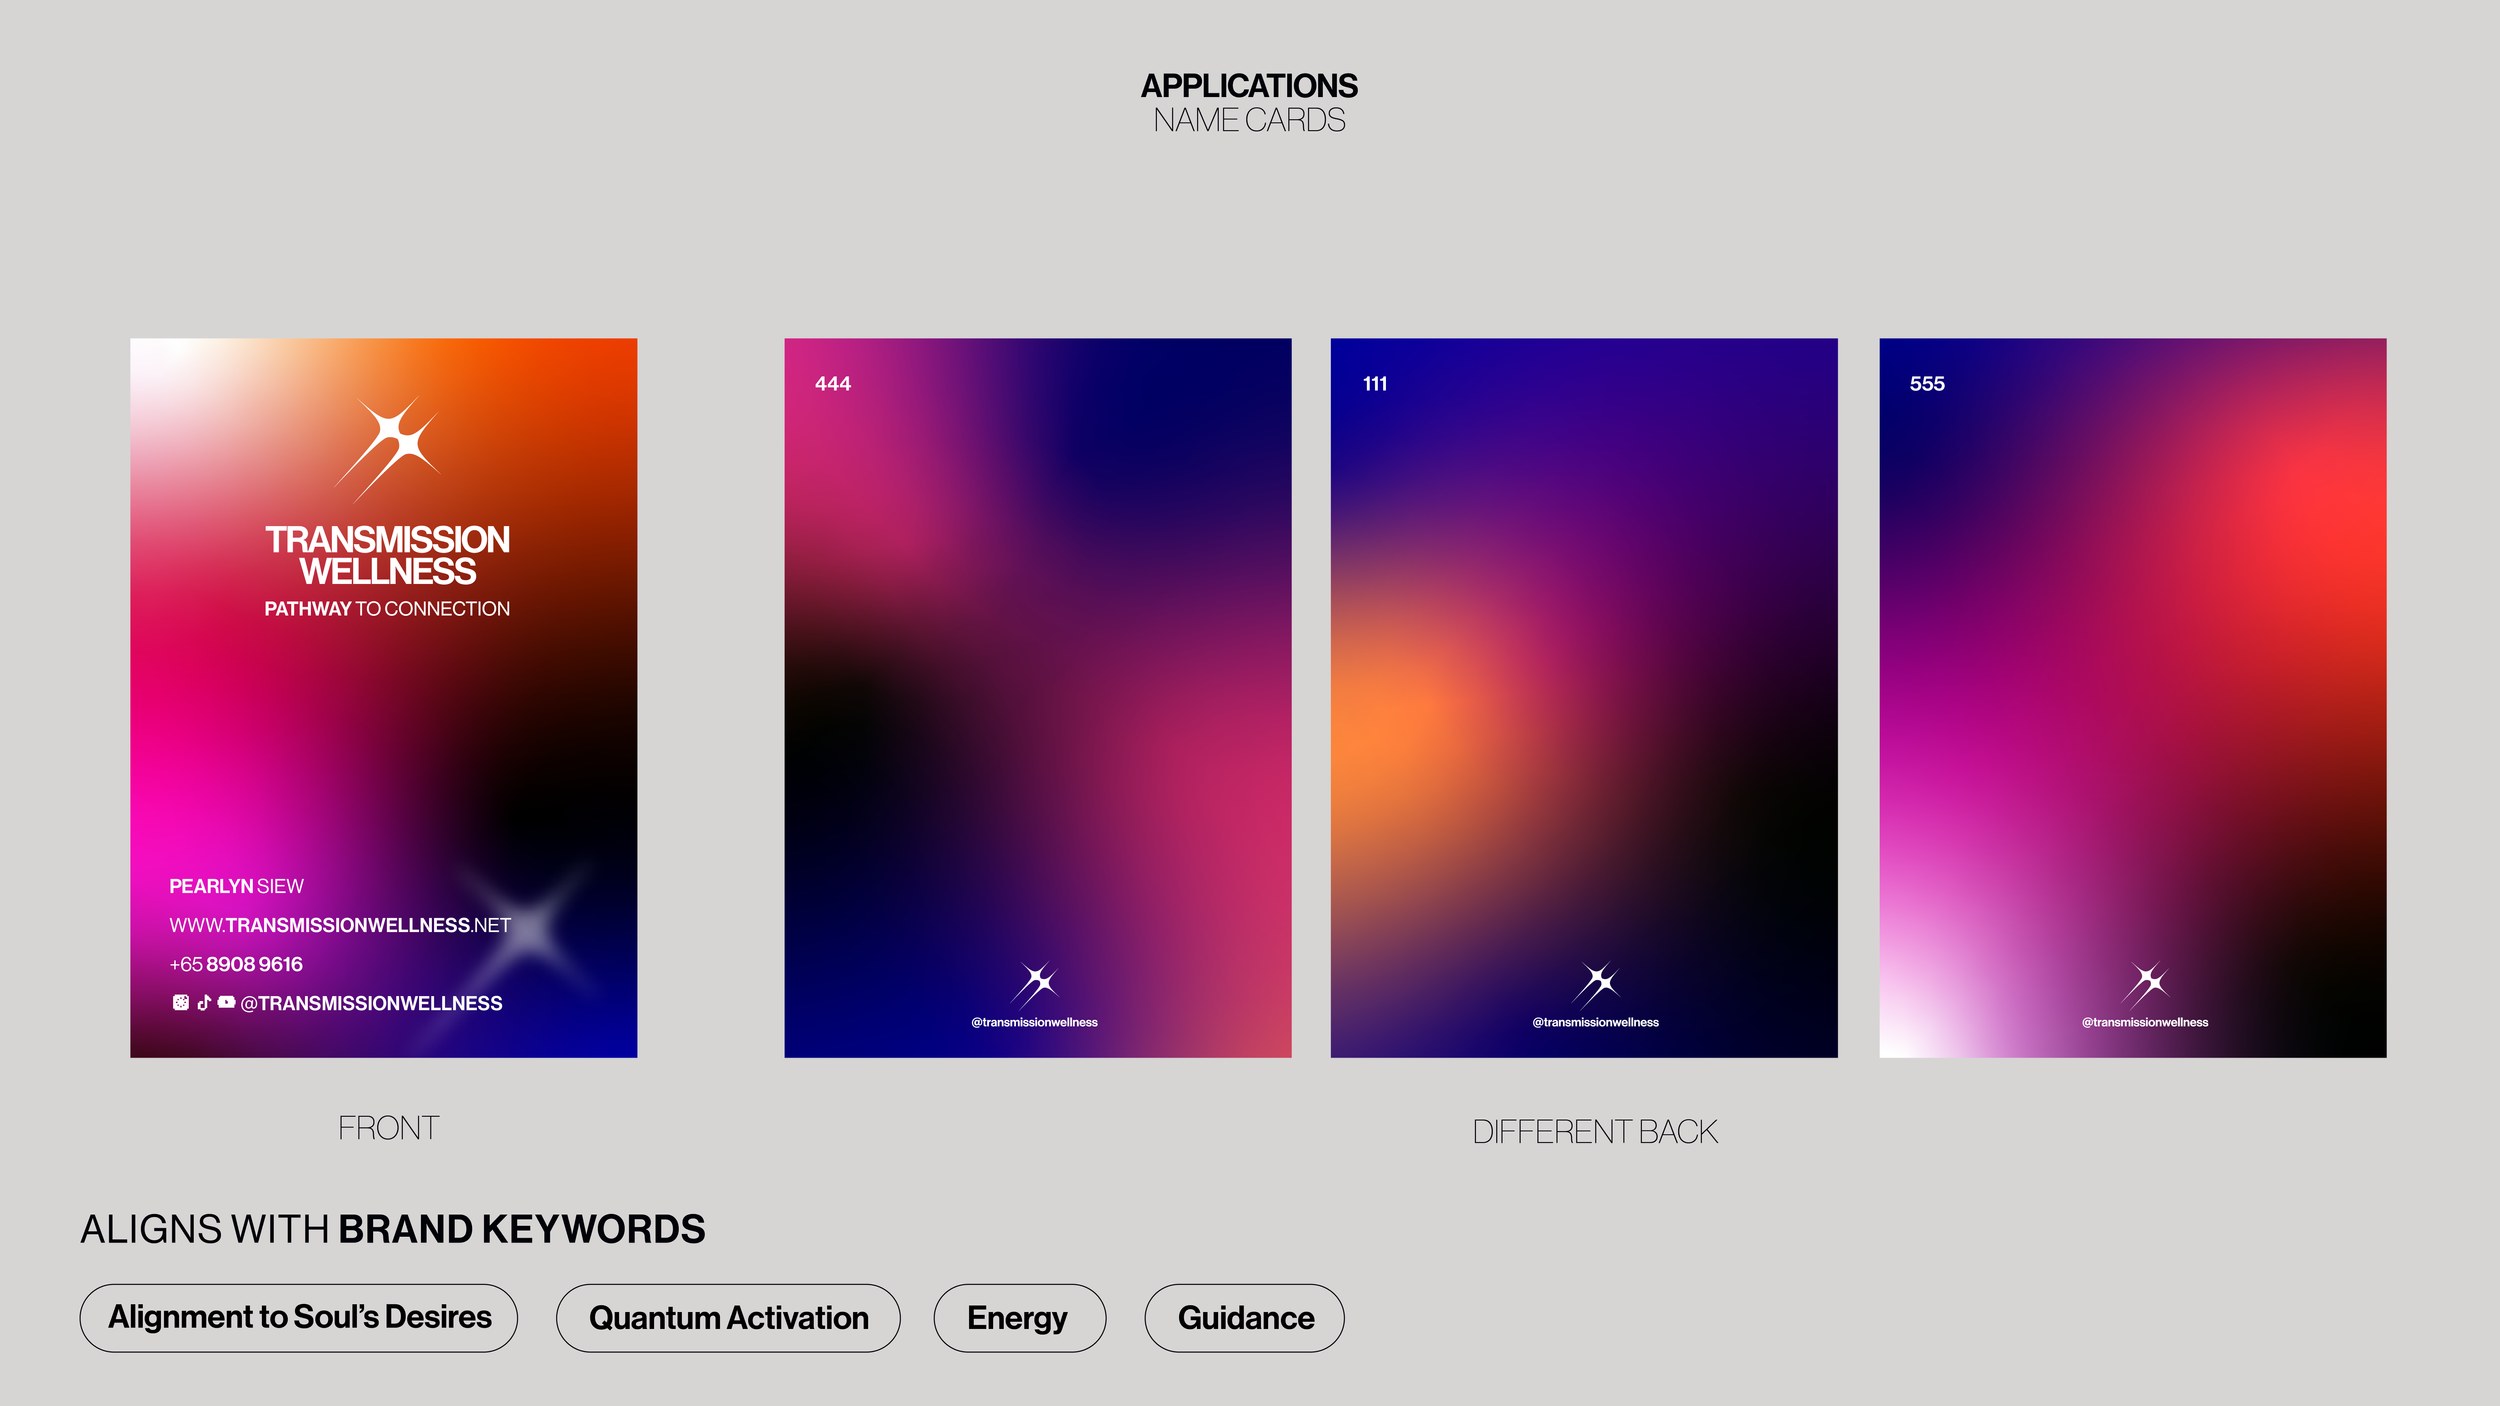The width and height of the screenshot is (2500, 1406).
Task: Click @transmissionwellness handle on 555 card
Action: 2145,1022
